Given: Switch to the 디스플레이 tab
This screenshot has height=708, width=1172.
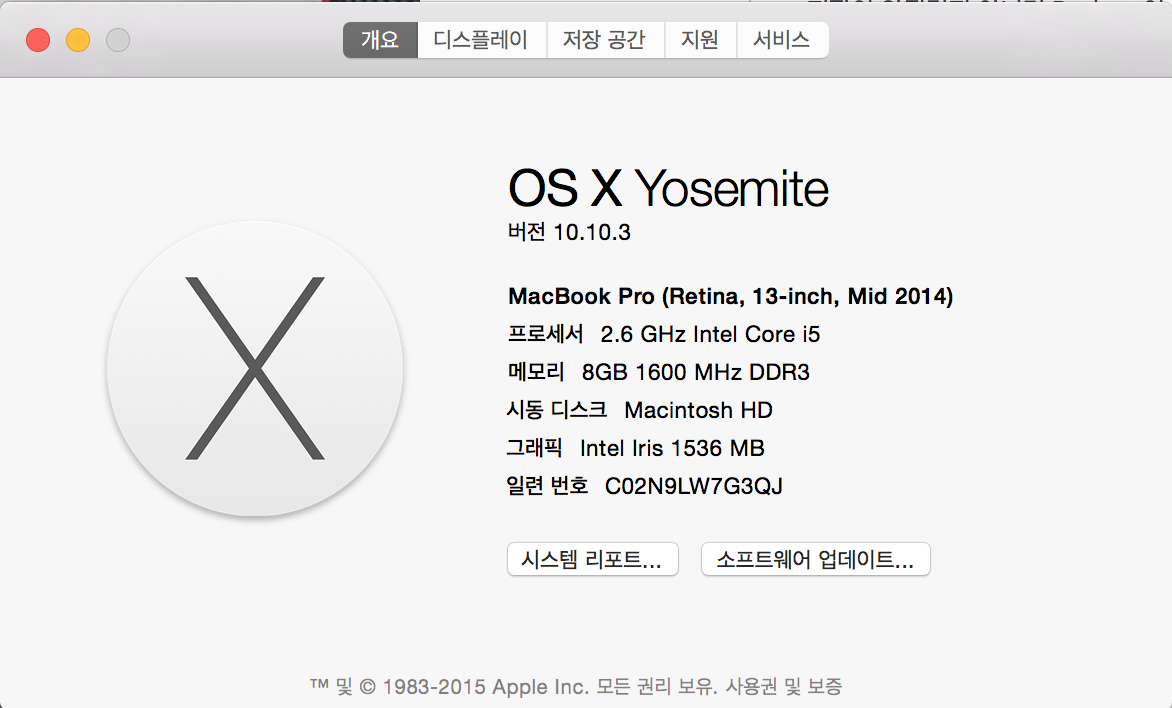Looking at the screenshot, I should 481,40.
